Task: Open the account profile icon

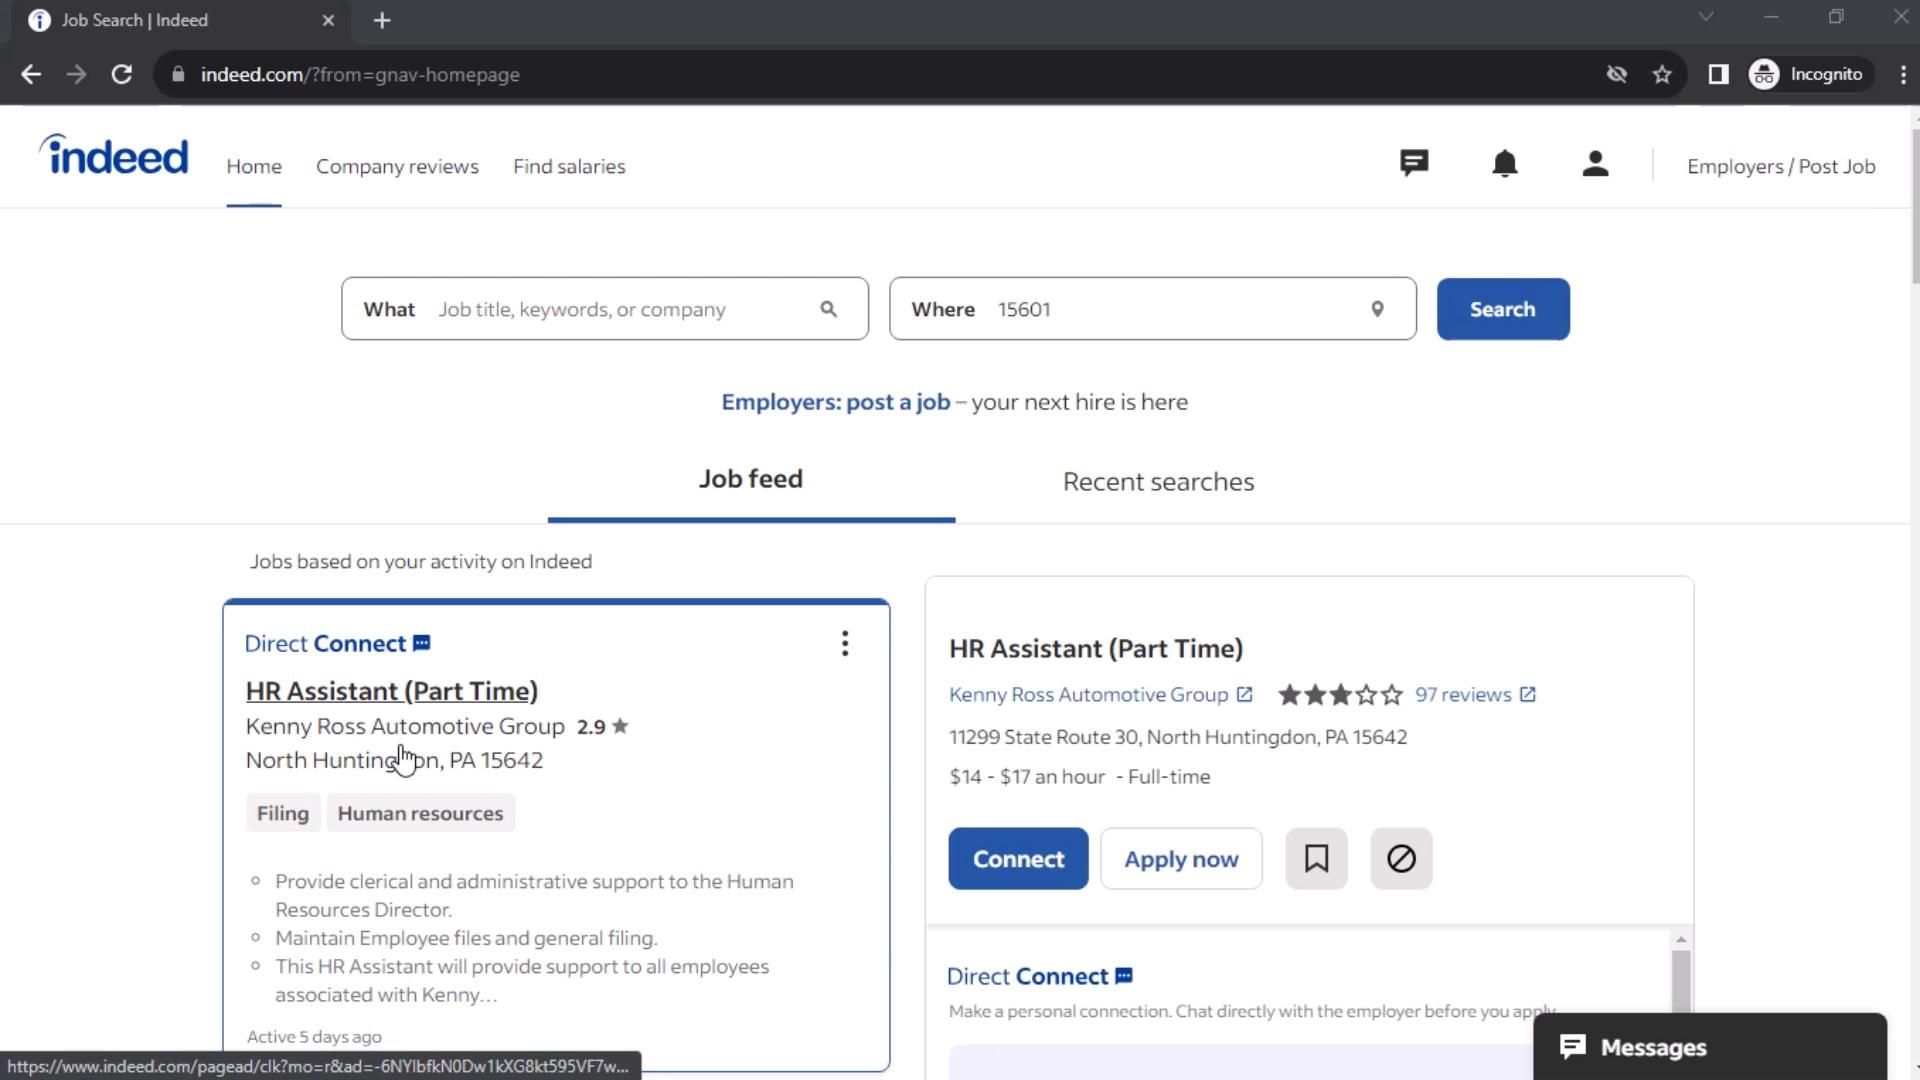Action: [x=1595, y=164]
